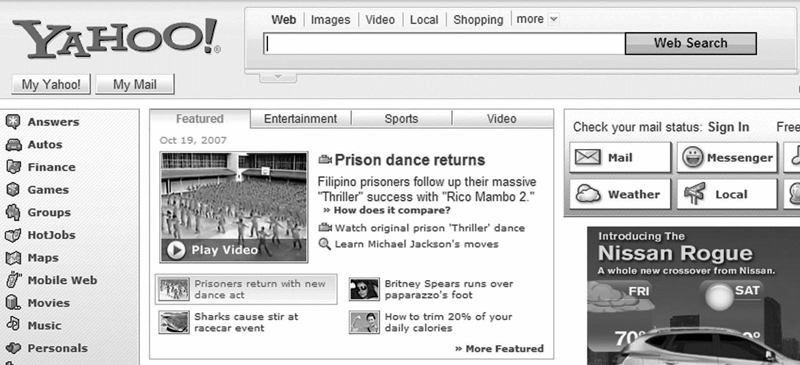800x365 pixels.
Task: Switch to the Sports tab
Action: click(x=402, y=119)
